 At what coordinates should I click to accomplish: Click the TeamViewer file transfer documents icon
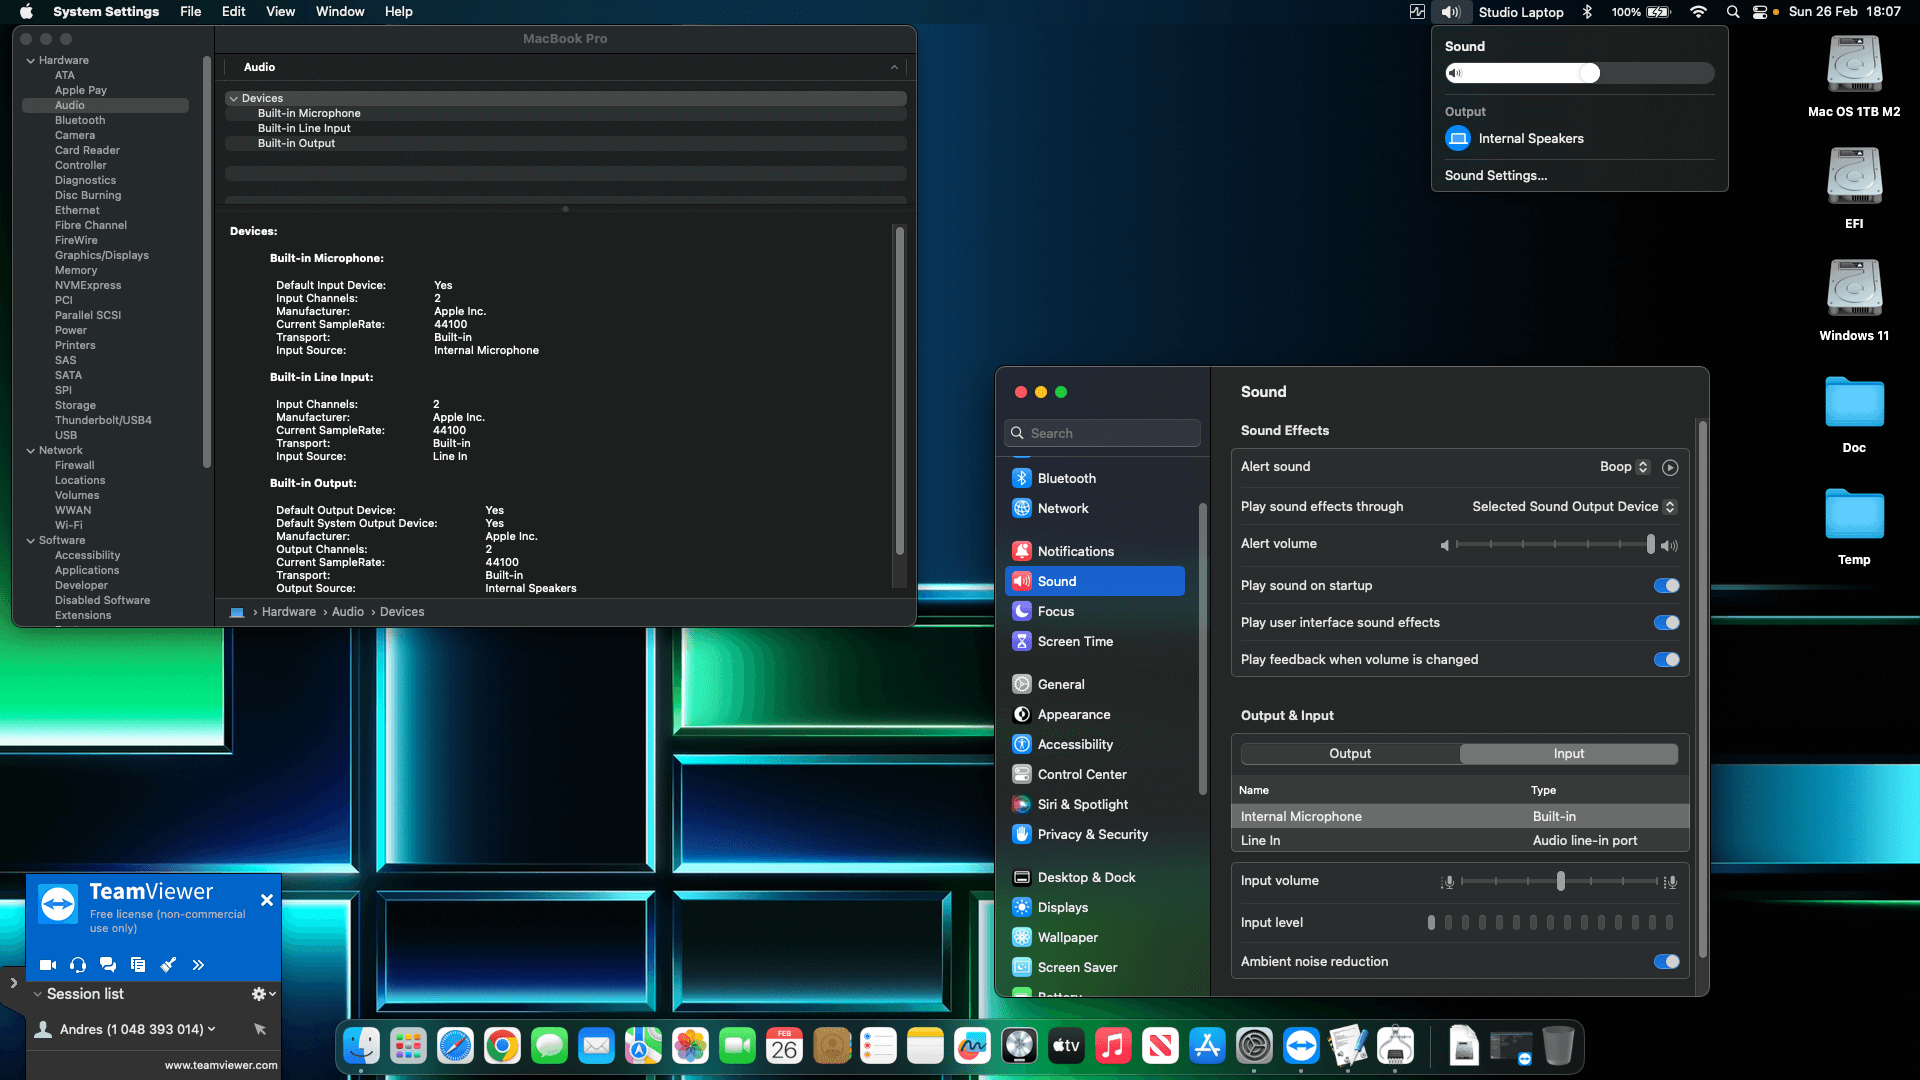coord(138,965)
